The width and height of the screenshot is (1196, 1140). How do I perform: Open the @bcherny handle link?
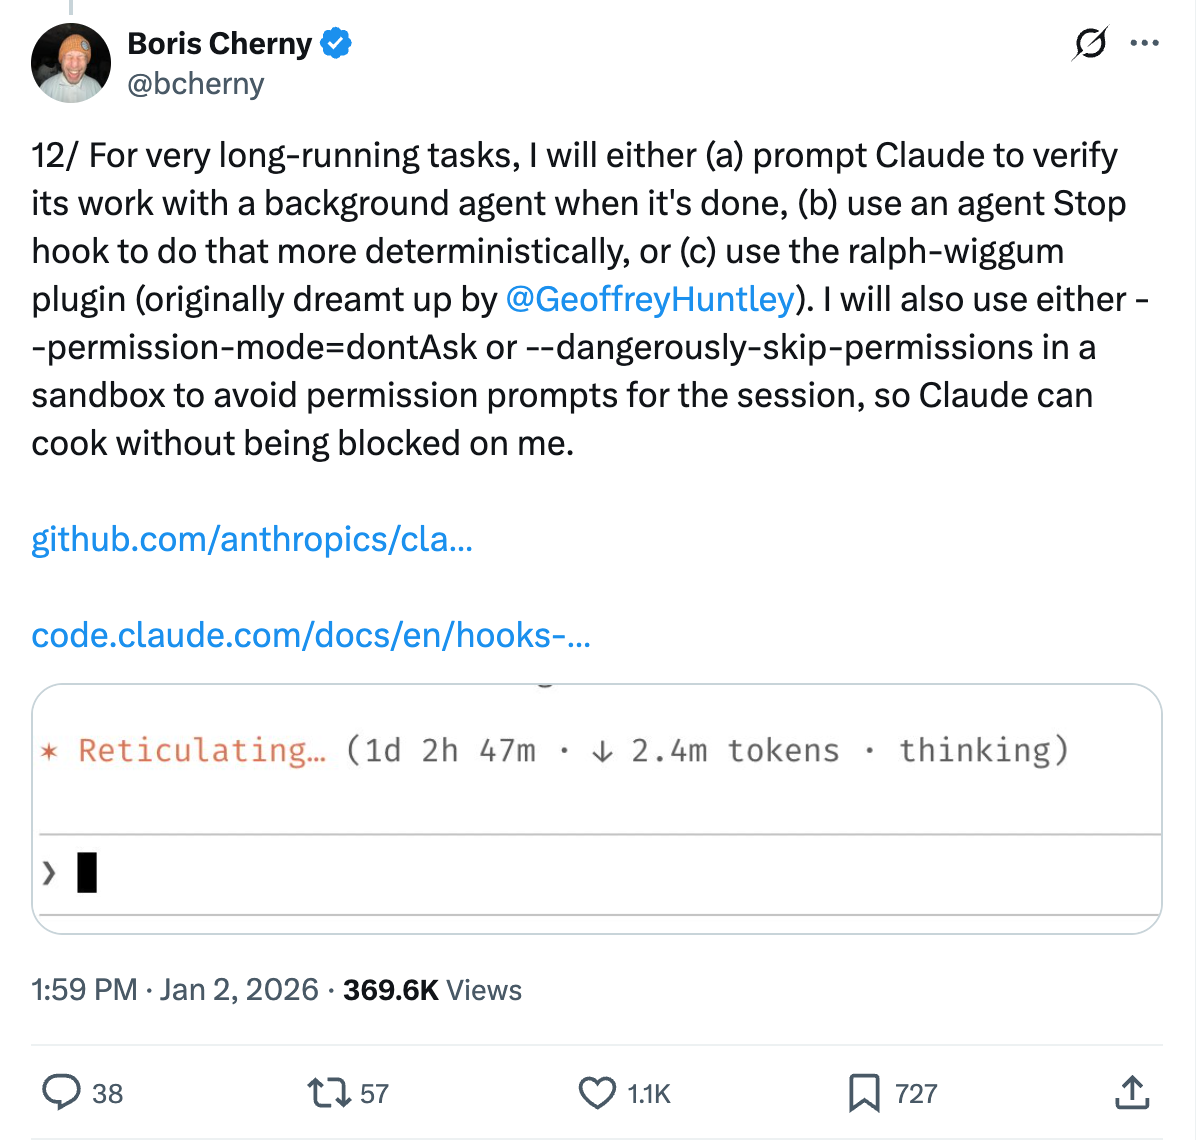coord(196,84)
